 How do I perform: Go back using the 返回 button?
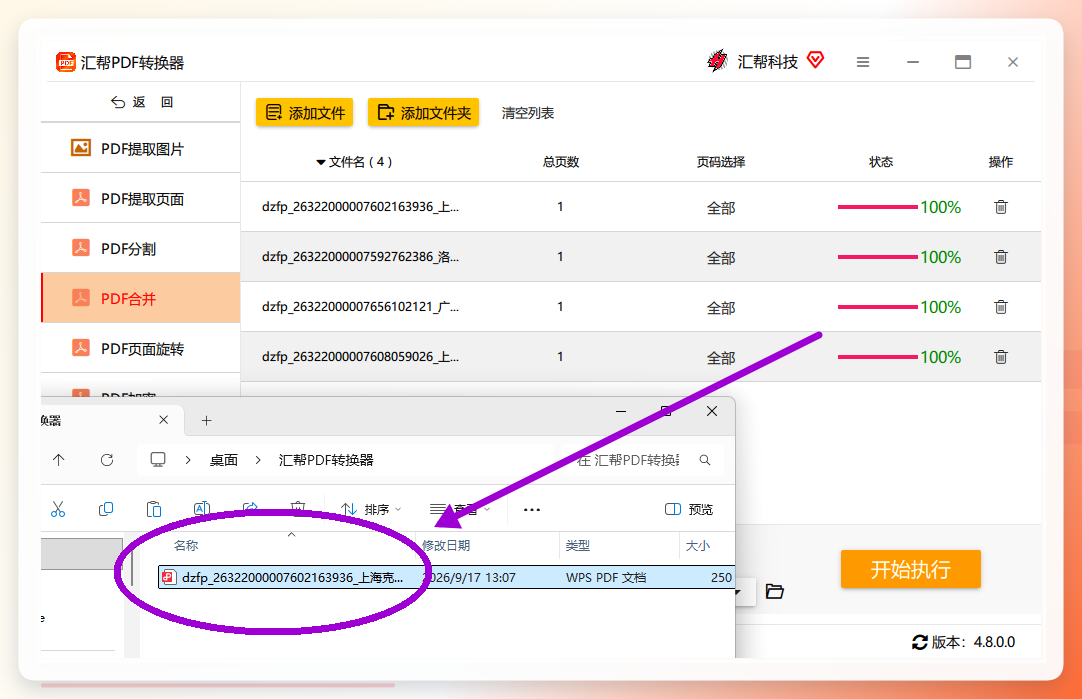(141, 102)
